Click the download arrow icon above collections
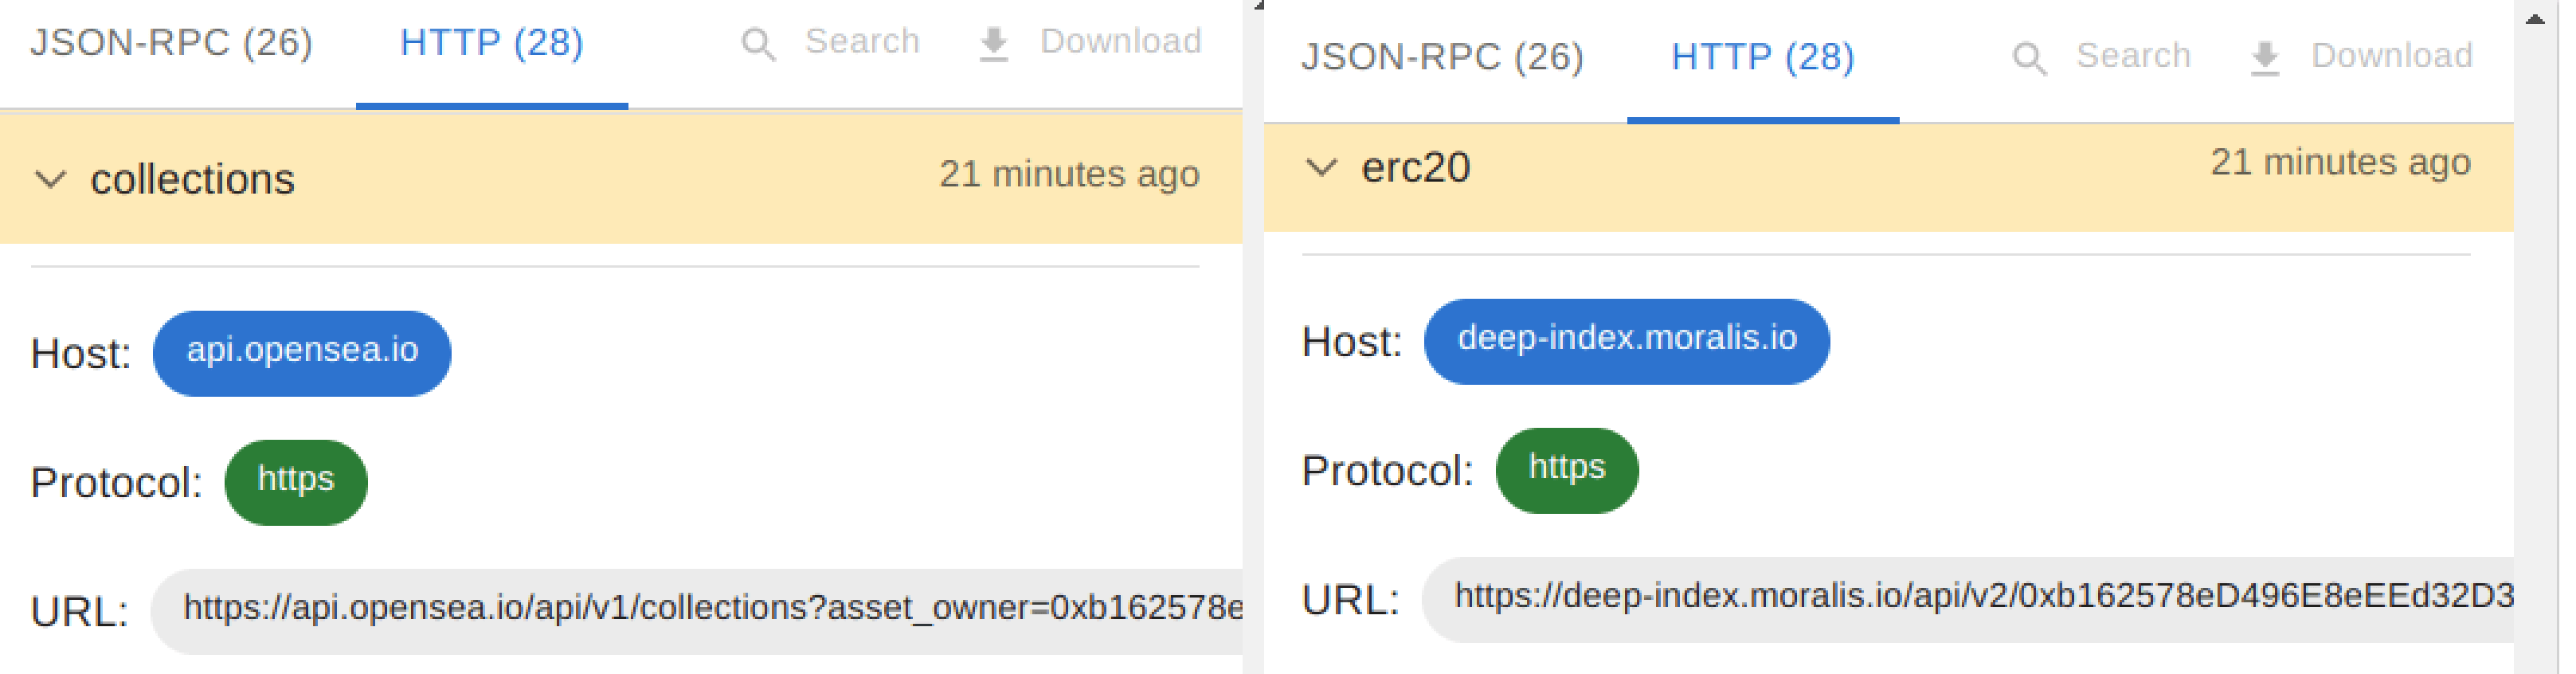 click(993, 44)
